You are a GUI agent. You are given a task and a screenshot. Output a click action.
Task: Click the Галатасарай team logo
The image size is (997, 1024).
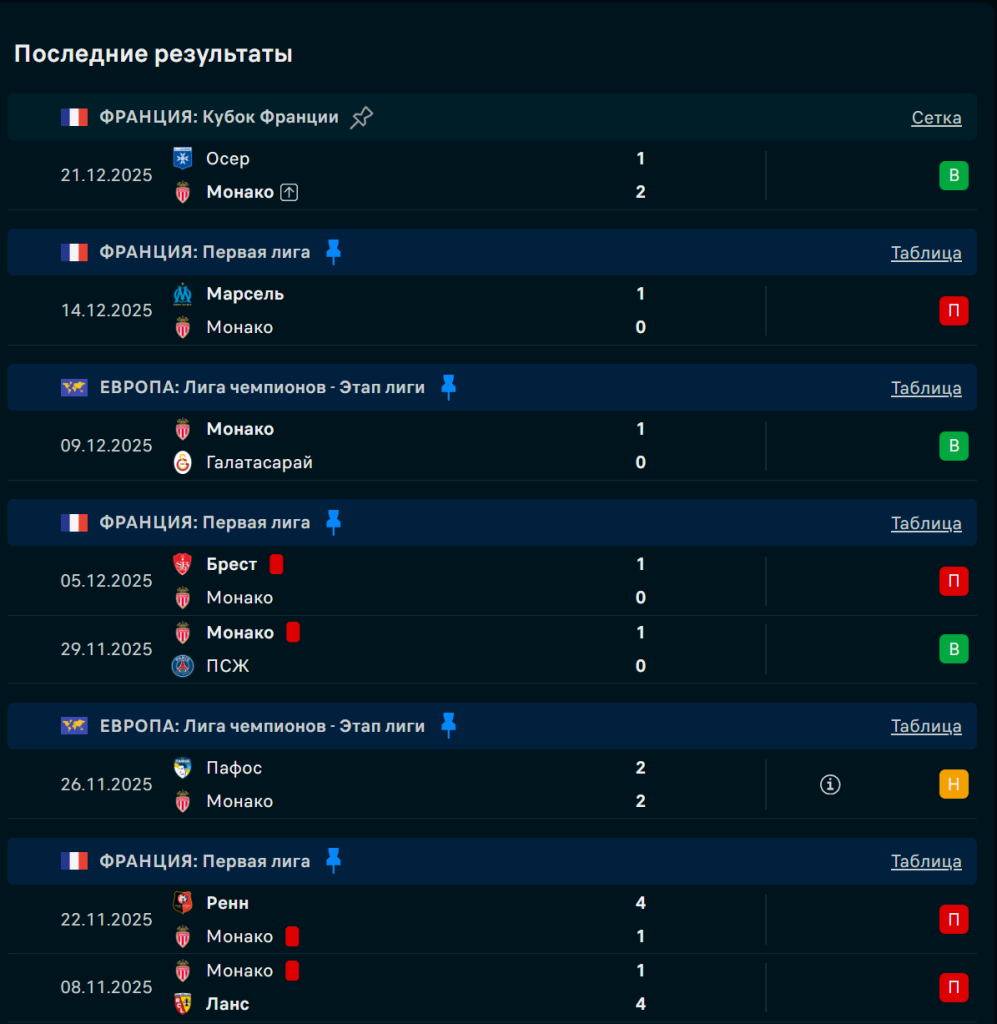[183, 462]
